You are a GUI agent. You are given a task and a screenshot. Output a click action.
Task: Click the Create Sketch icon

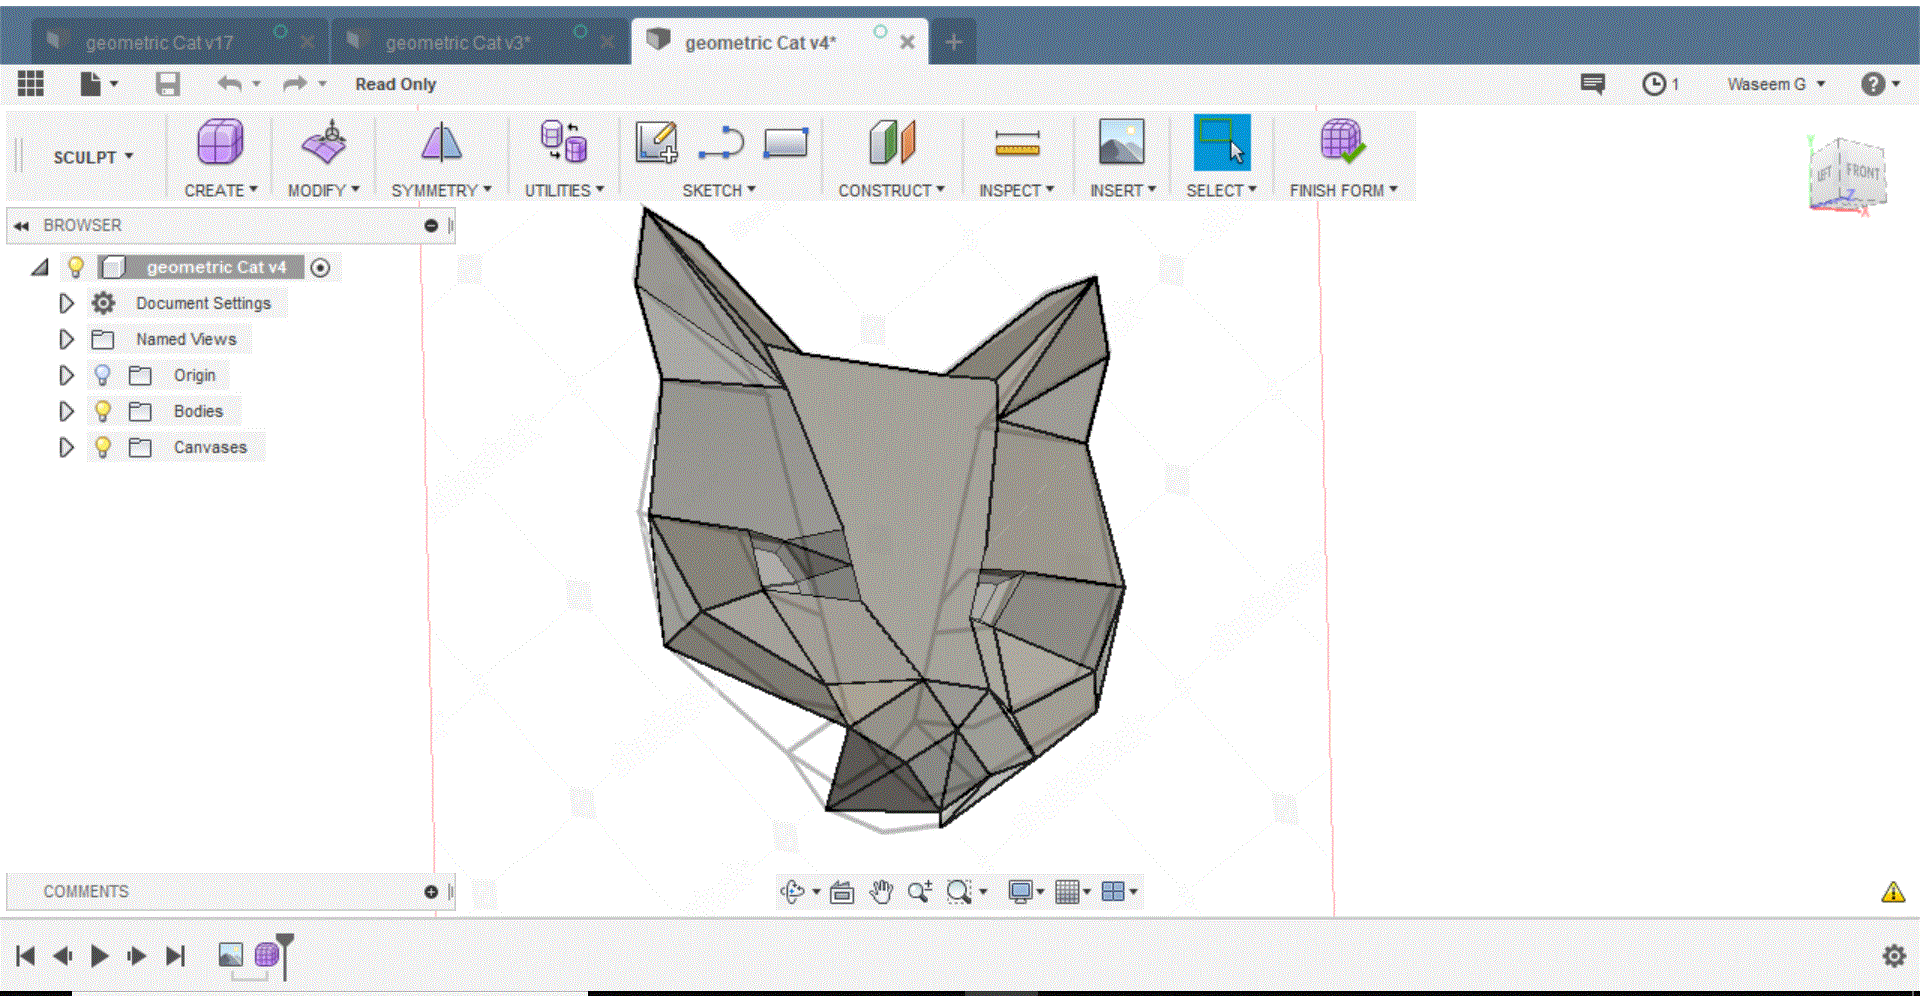pos(657,143)
